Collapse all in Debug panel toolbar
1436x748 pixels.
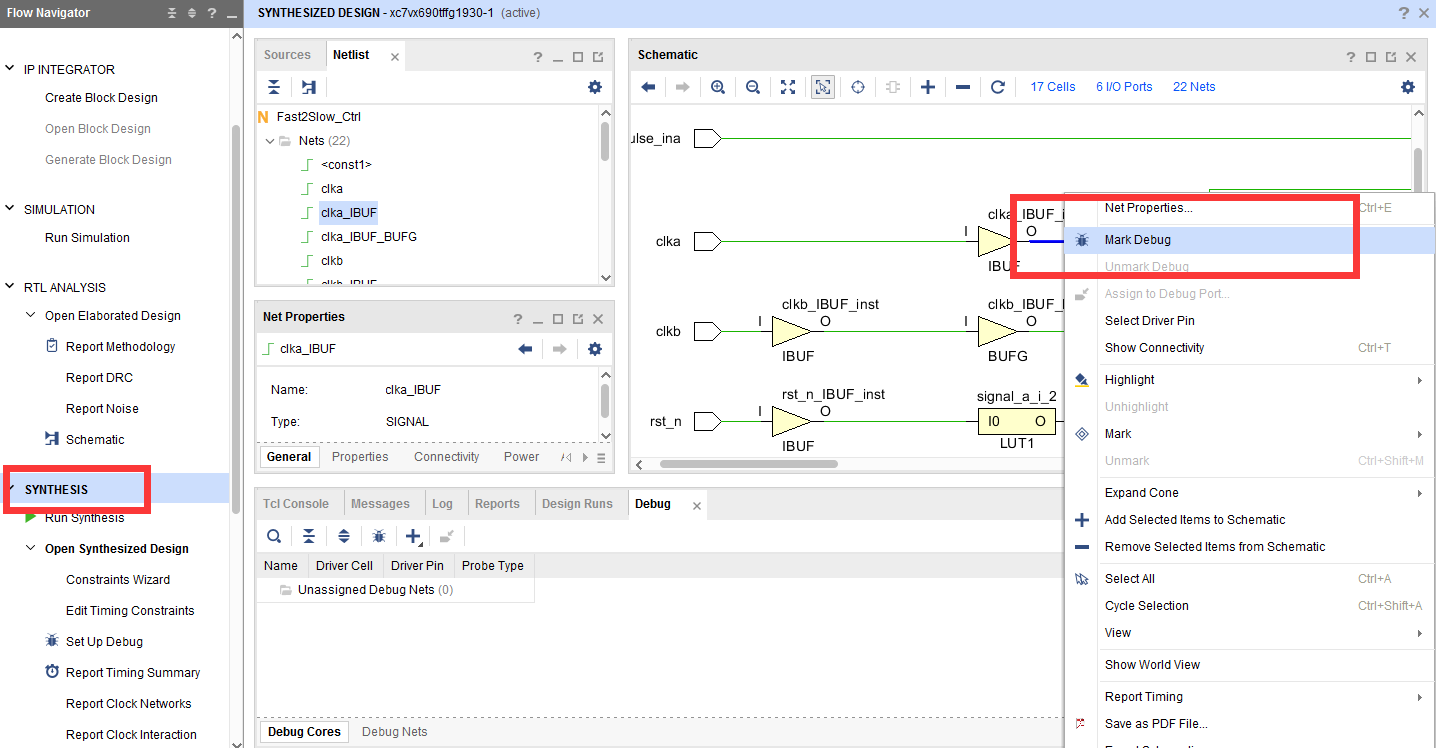pos(309,536)
